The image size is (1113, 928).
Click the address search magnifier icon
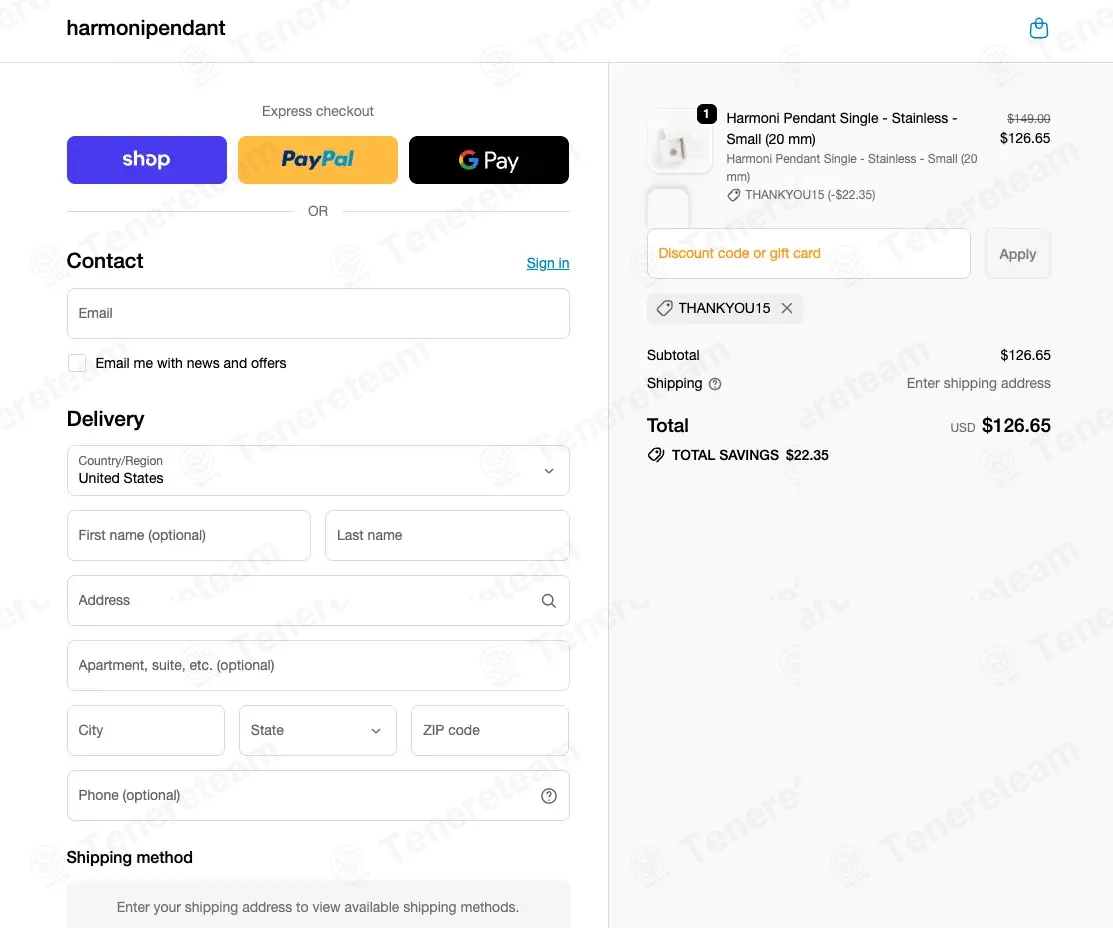(548, 601)
